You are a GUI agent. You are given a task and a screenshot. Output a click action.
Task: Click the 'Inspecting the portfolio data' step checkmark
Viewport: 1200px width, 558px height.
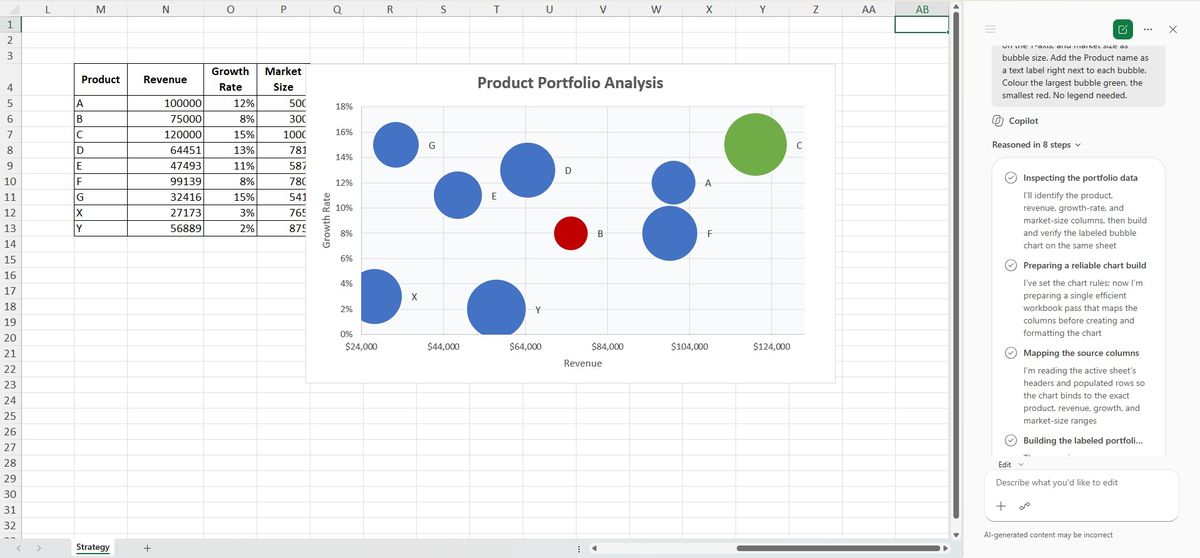coord(1011,178)
